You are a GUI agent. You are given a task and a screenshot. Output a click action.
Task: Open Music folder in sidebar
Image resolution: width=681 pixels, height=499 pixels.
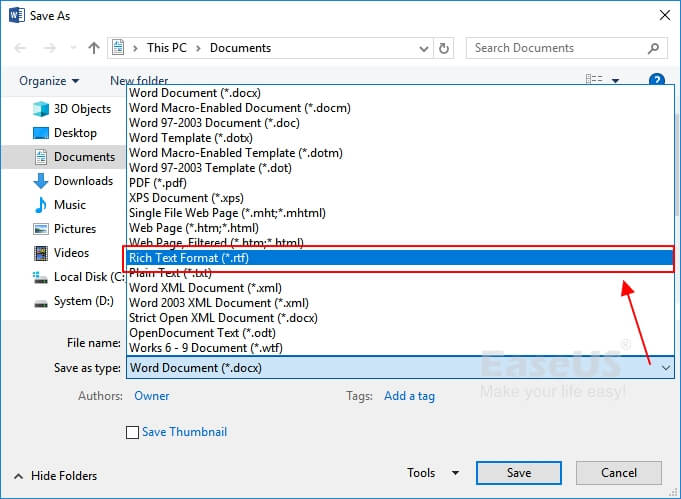point(69,205)
